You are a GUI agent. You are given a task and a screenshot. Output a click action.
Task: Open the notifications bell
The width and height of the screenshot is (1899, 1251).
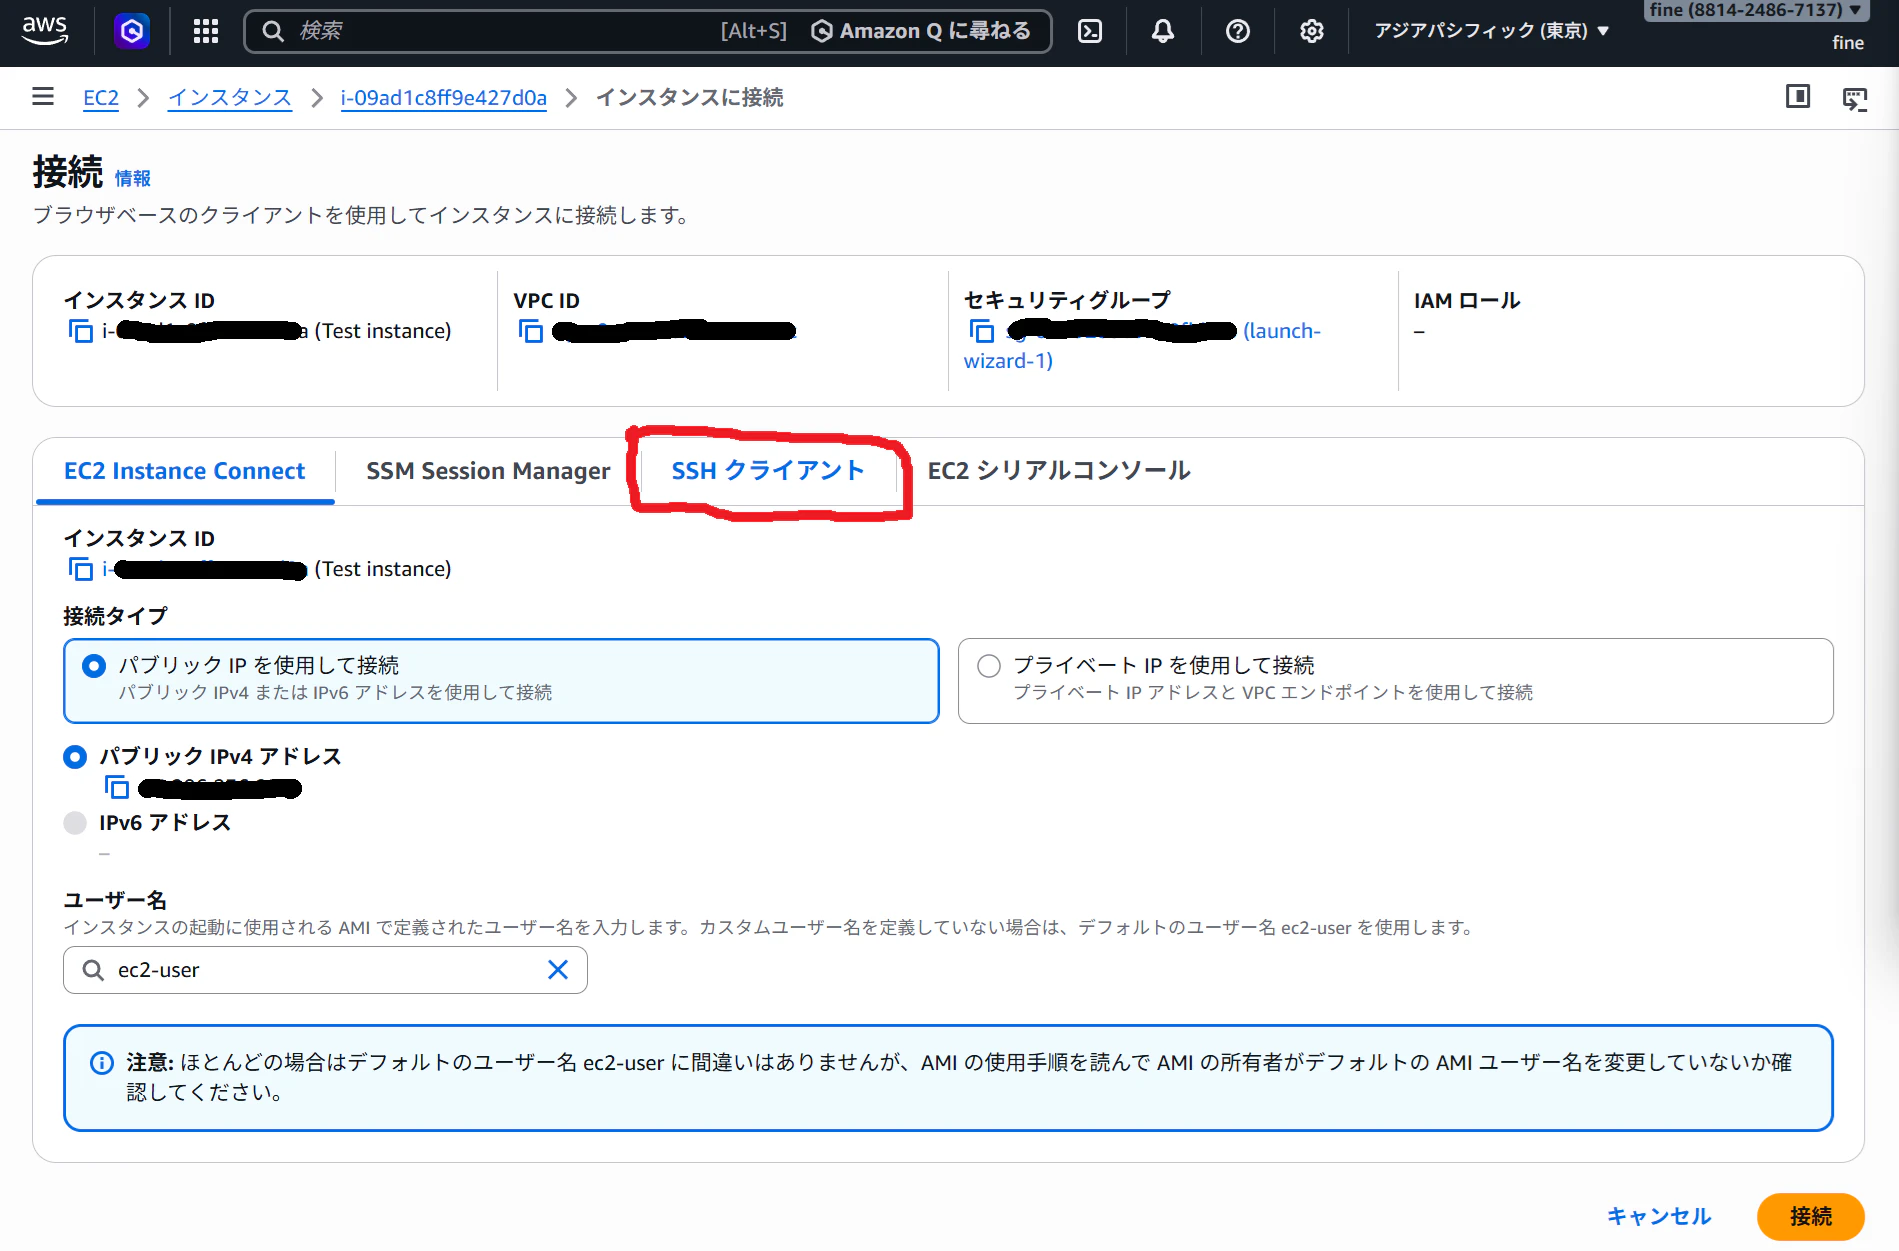tap(1163, 31)
